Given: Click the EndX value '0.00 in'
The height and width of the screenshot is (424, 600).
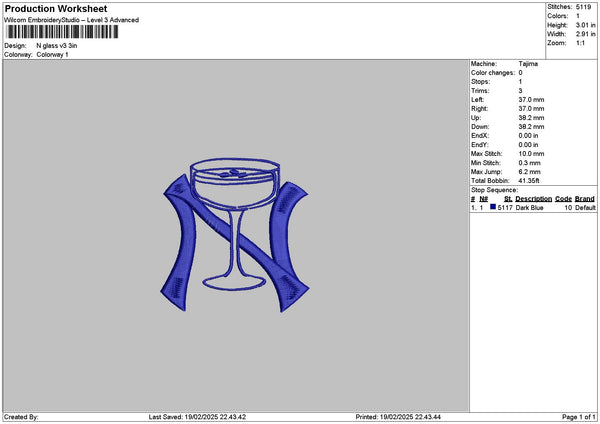Looking at the screenshot, I should 528,136.
